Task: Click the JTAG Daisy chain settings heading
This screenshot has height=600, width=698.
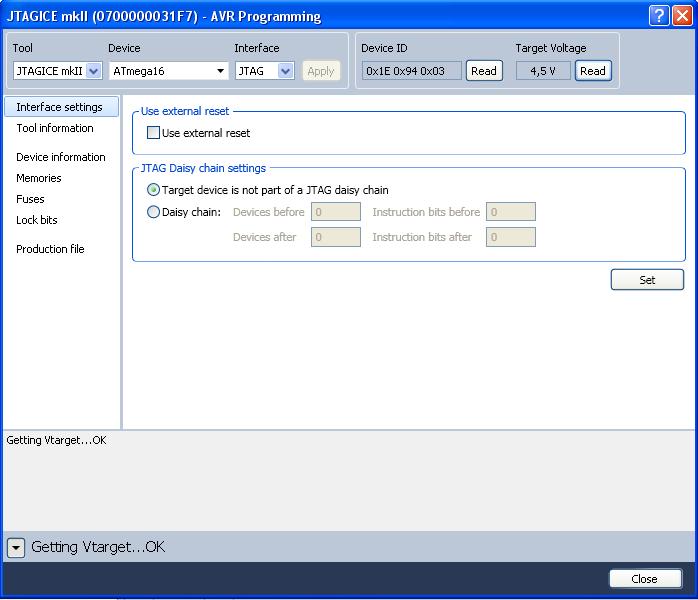Action: pos(203,168)
